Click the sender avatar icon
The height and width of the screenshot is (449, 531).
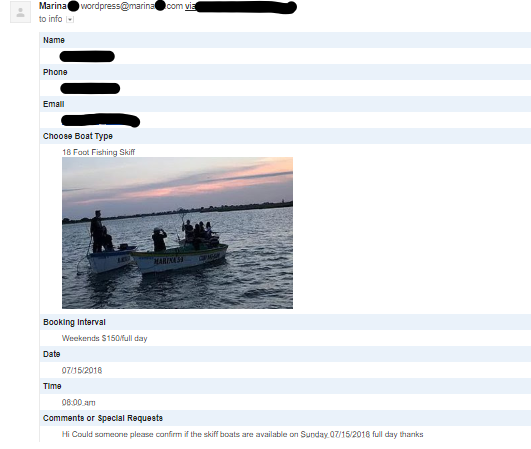pos(20,12)
